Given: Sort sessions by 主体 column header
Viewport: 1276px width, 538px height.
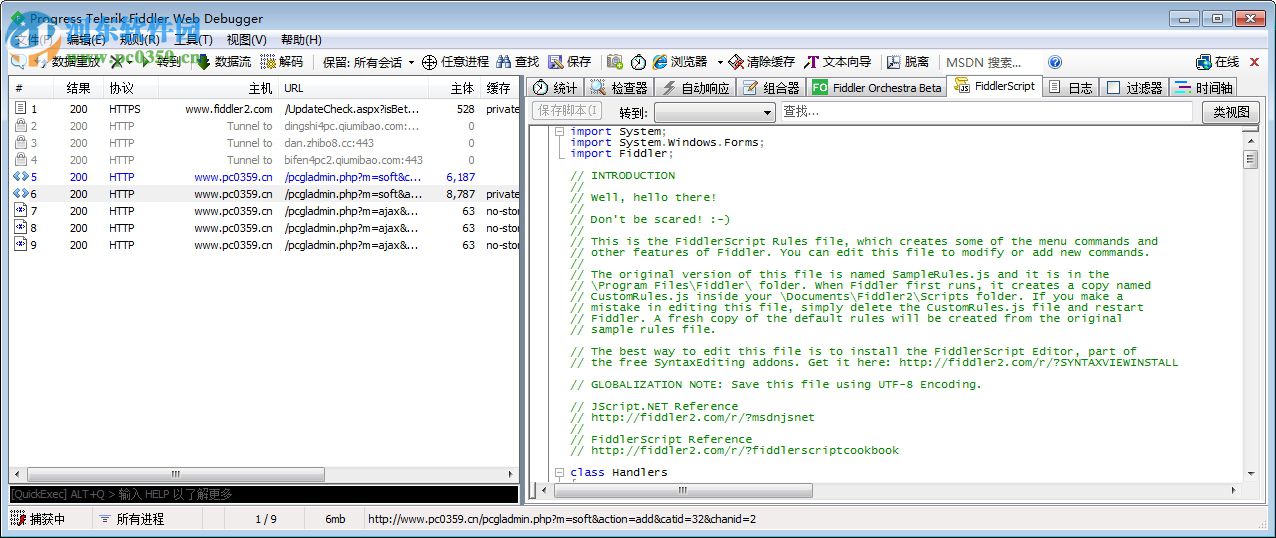Looking at the screenshot, I should pyautogui.click(x=455, y=88).
